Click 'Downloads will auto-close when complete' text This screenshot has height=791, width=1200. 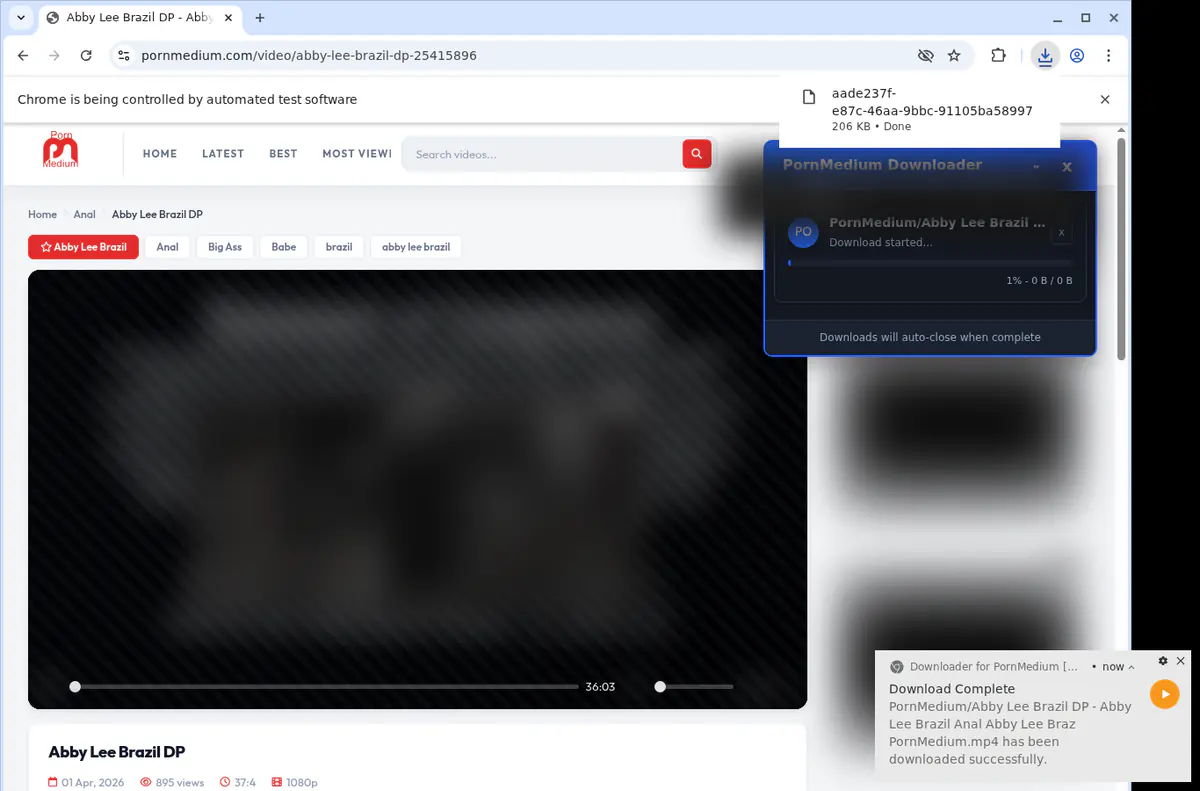930,337
